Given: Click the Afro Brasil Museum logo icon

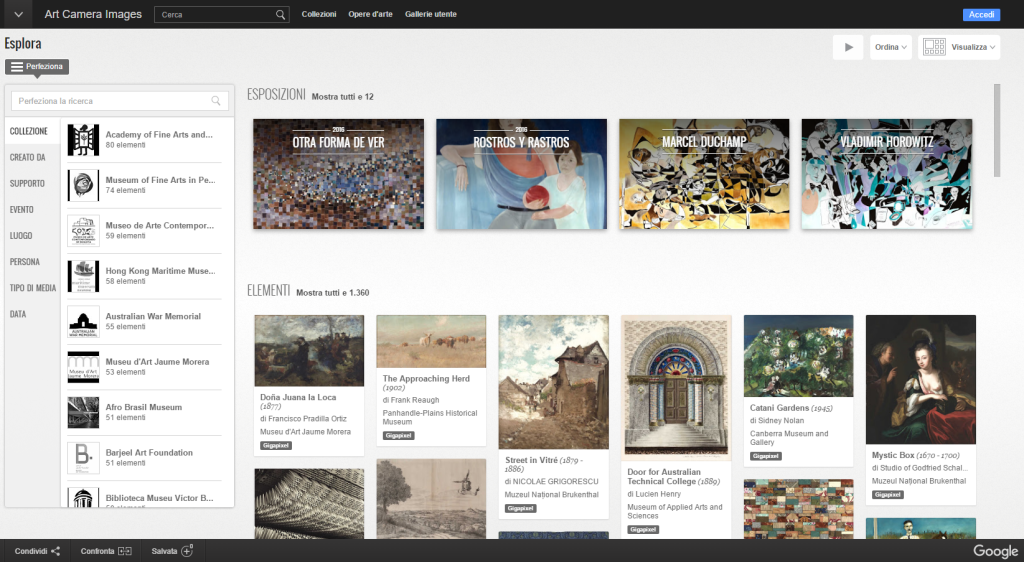Looking at the screenshot, I should [83, 413].
